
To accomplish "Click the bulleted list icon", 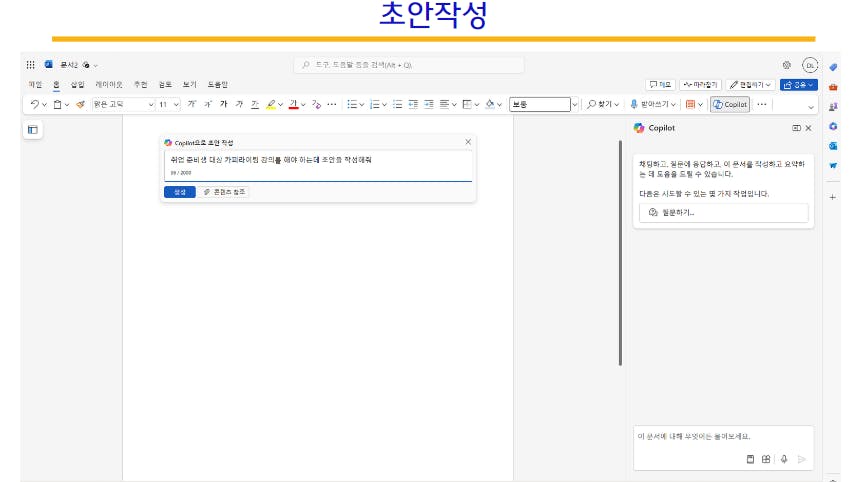I will click(x=351, y=104).
